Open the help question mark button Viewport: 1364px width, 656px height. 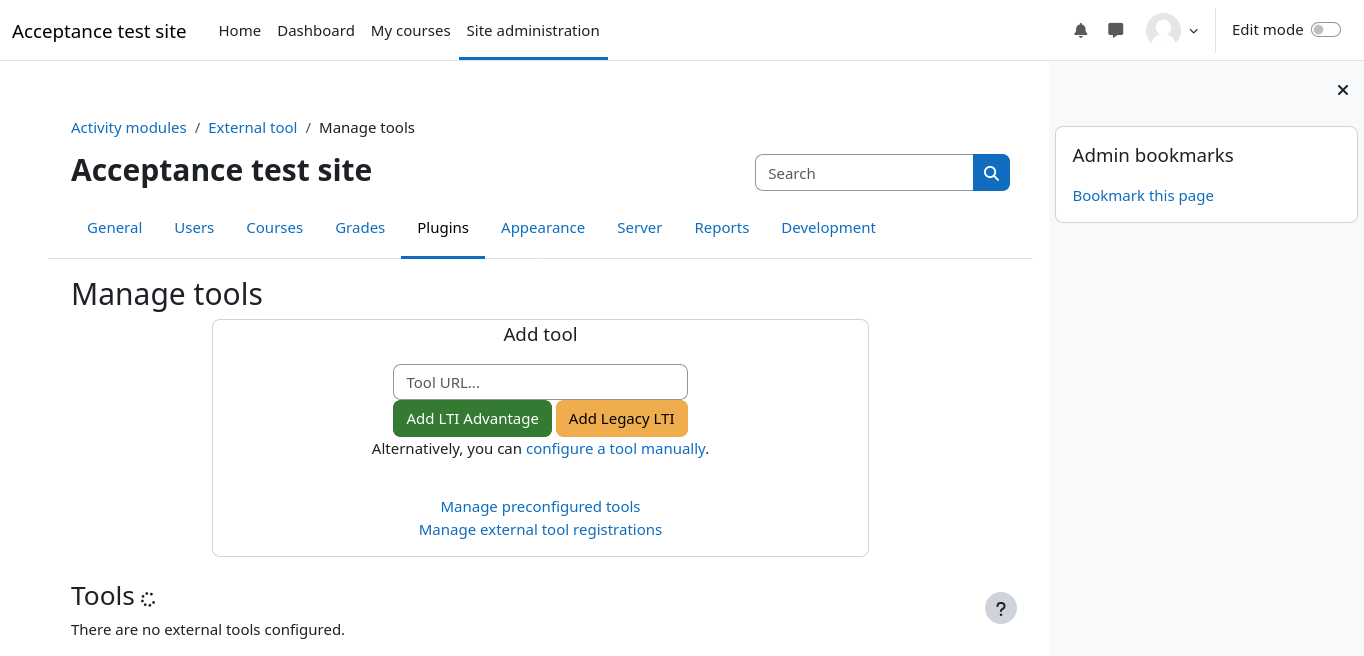pyautogui.click(x=1000, y=608)
